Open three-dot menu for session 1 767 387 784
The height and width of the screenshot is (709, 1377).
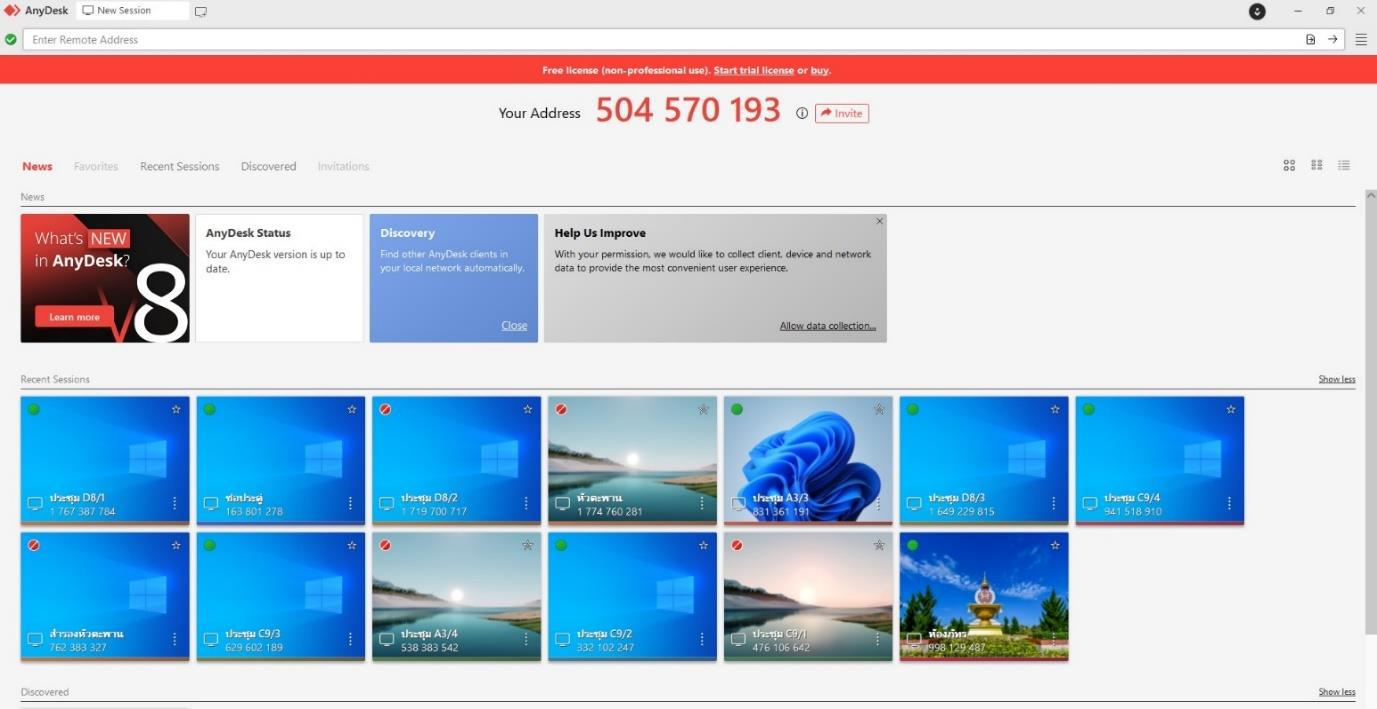click(x=175, y=503)
